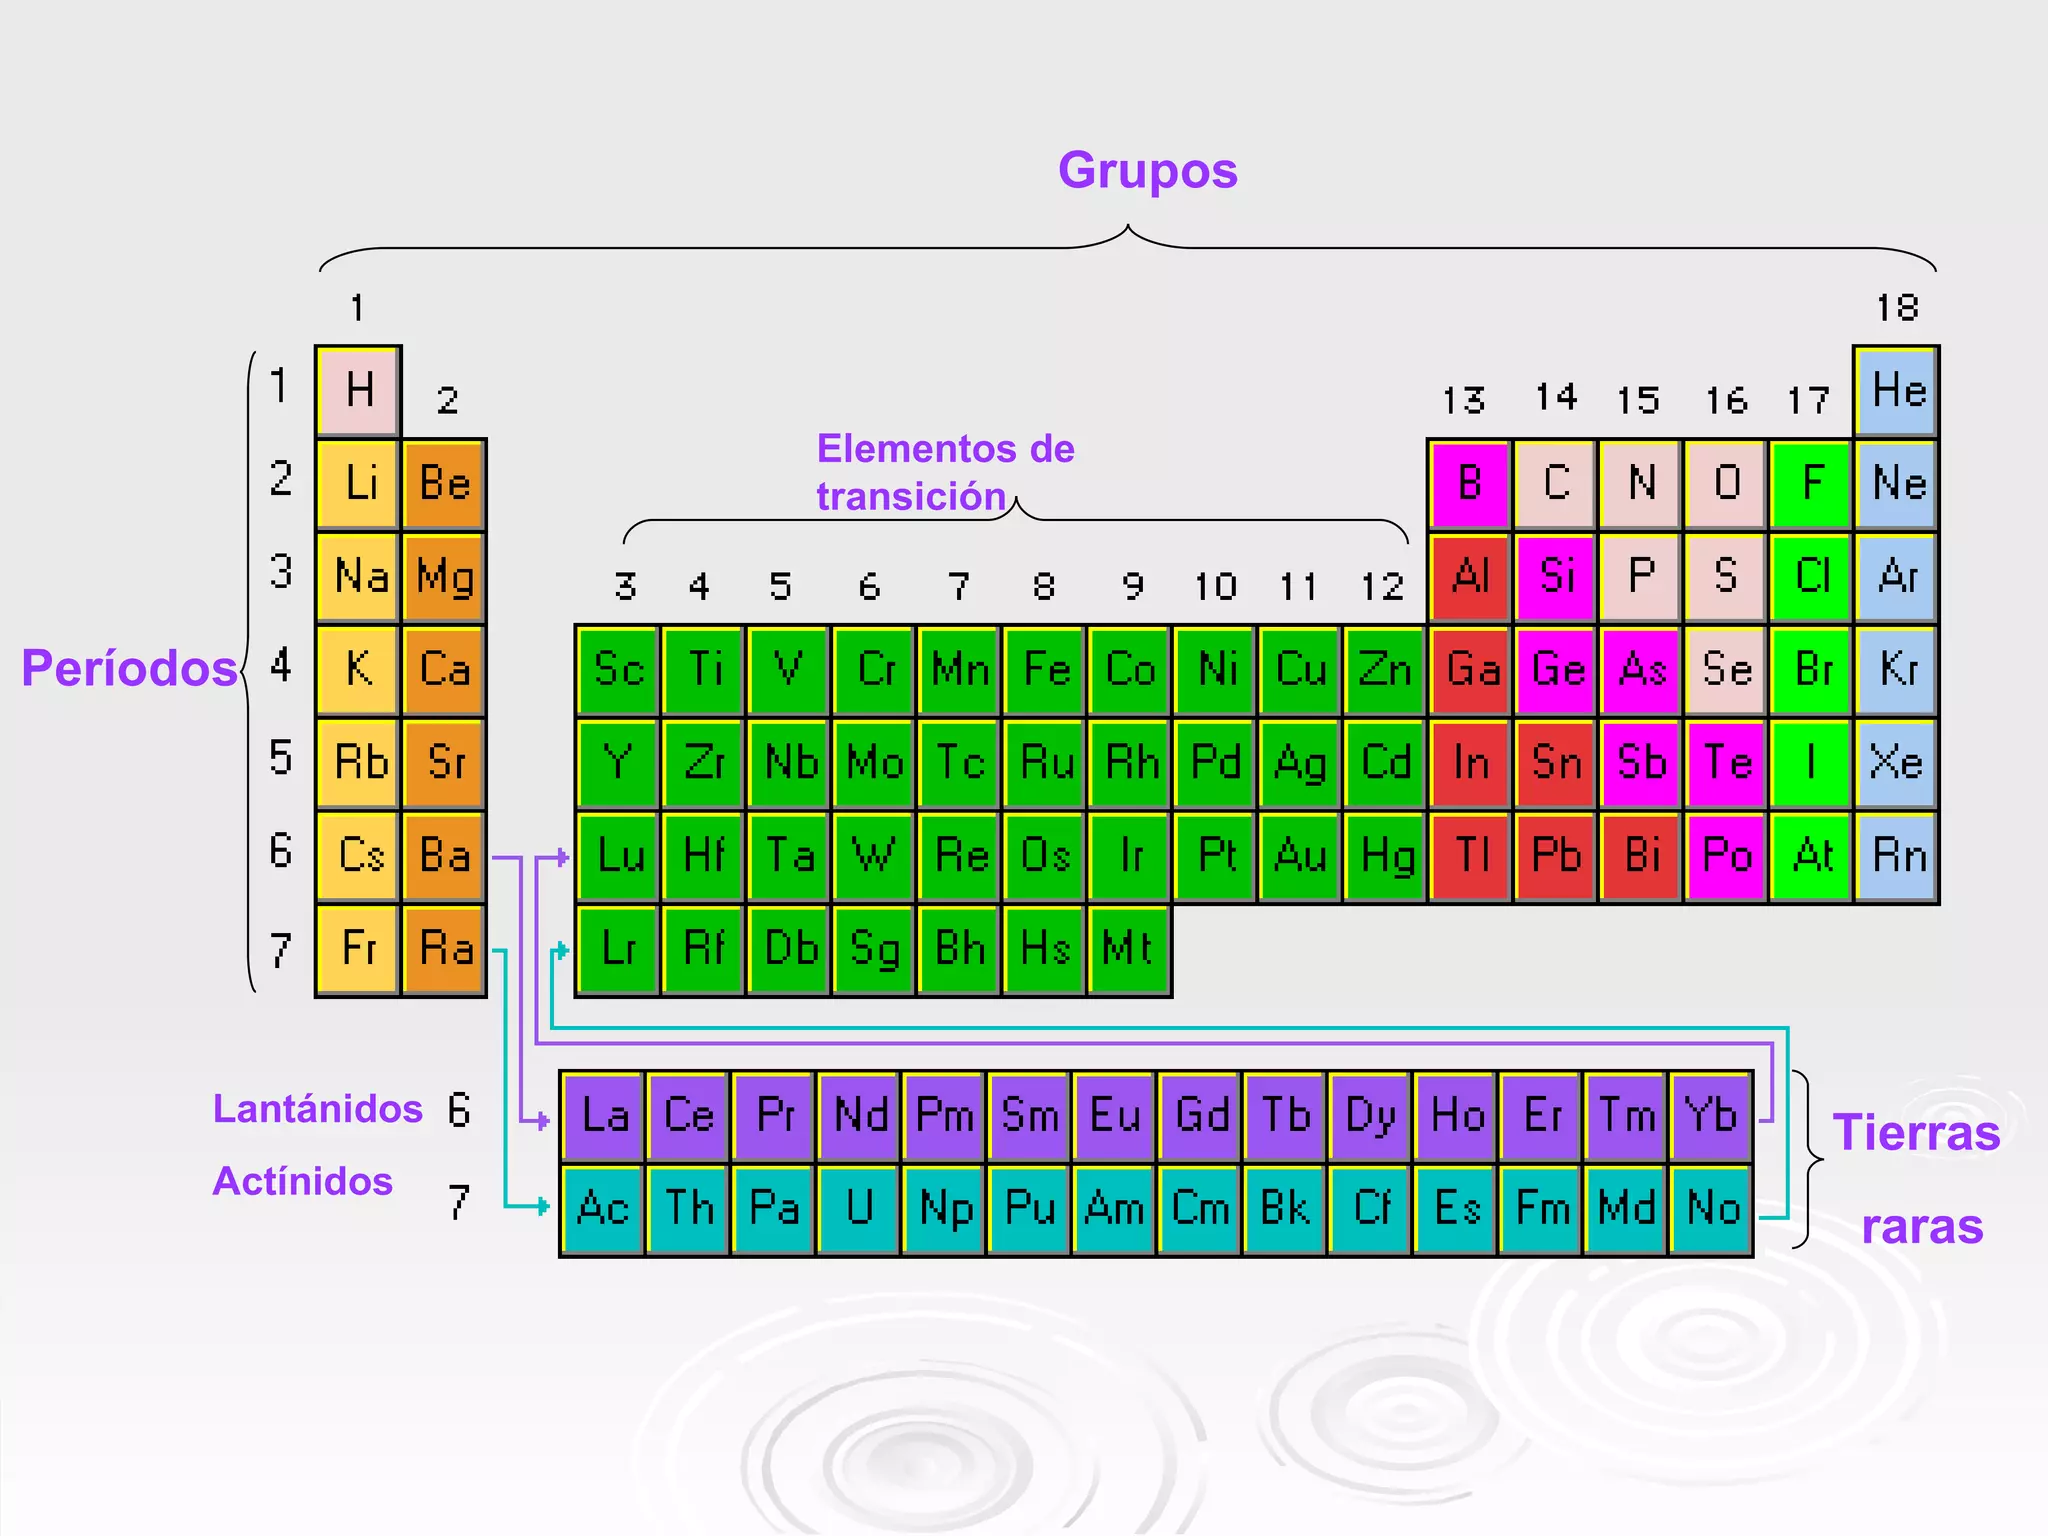Click the Boron (B) magenta cell

tap(1469, 484)
